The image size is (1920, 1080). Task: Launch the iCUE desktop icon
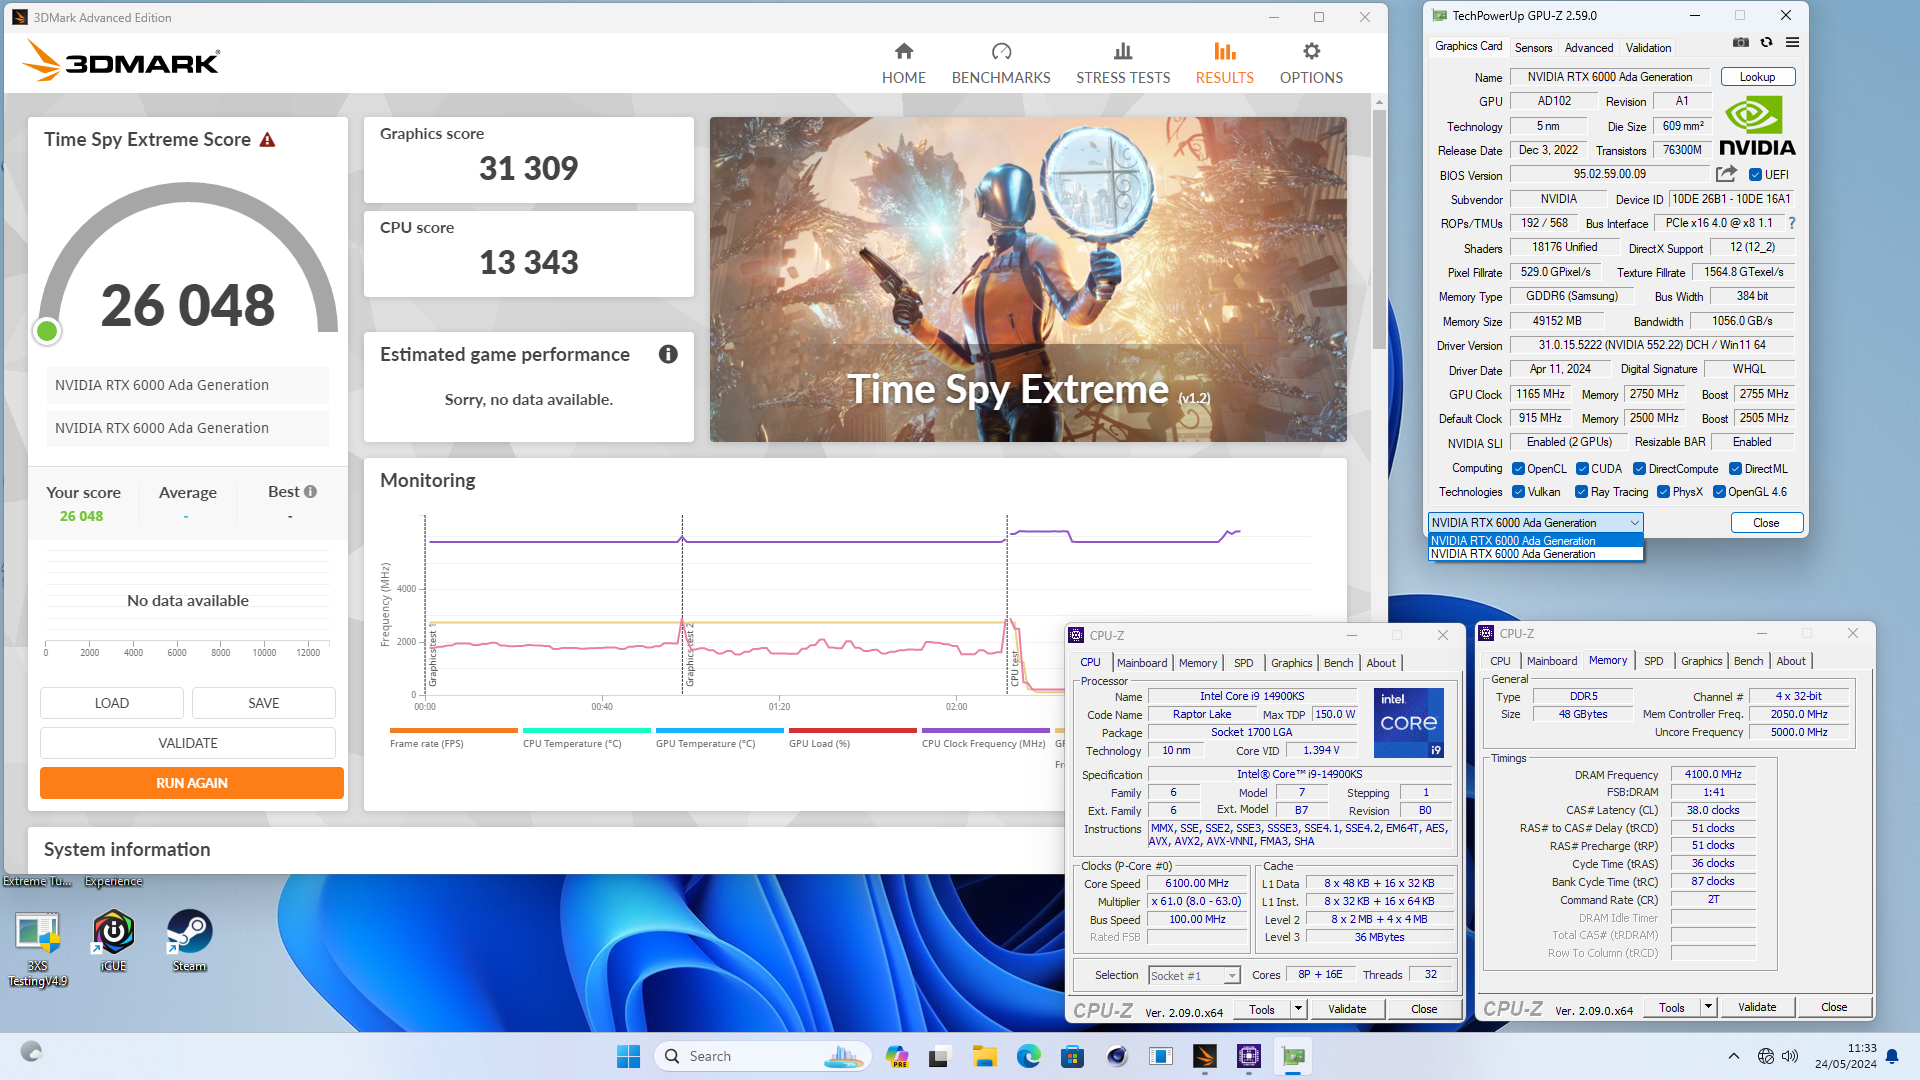coord(113,940)
